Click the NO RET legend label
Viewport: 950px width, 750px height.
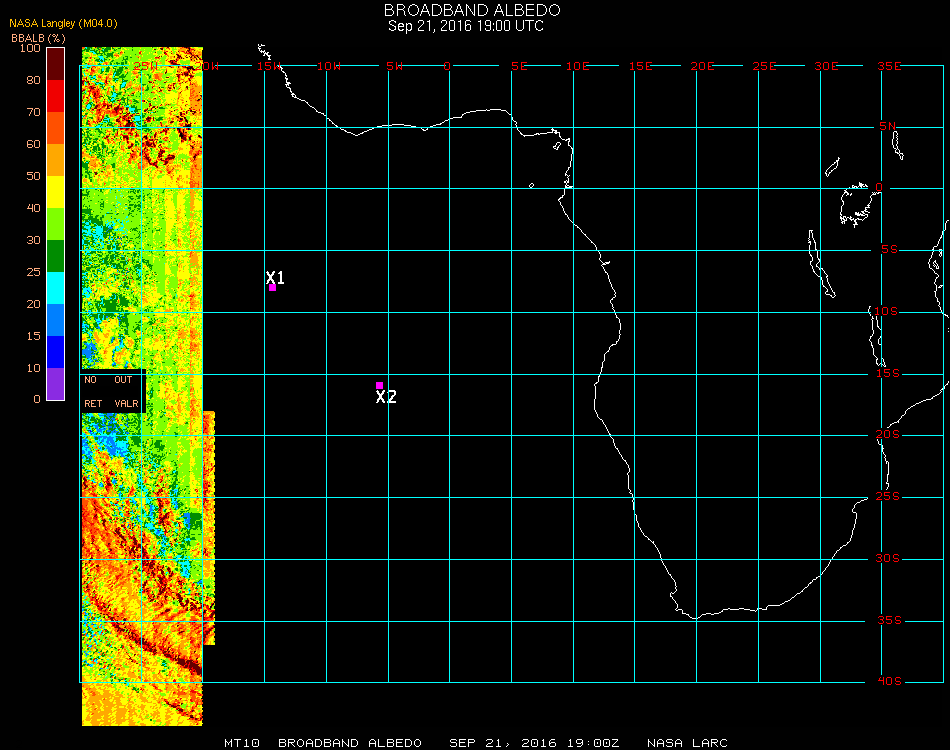point(92,392)
